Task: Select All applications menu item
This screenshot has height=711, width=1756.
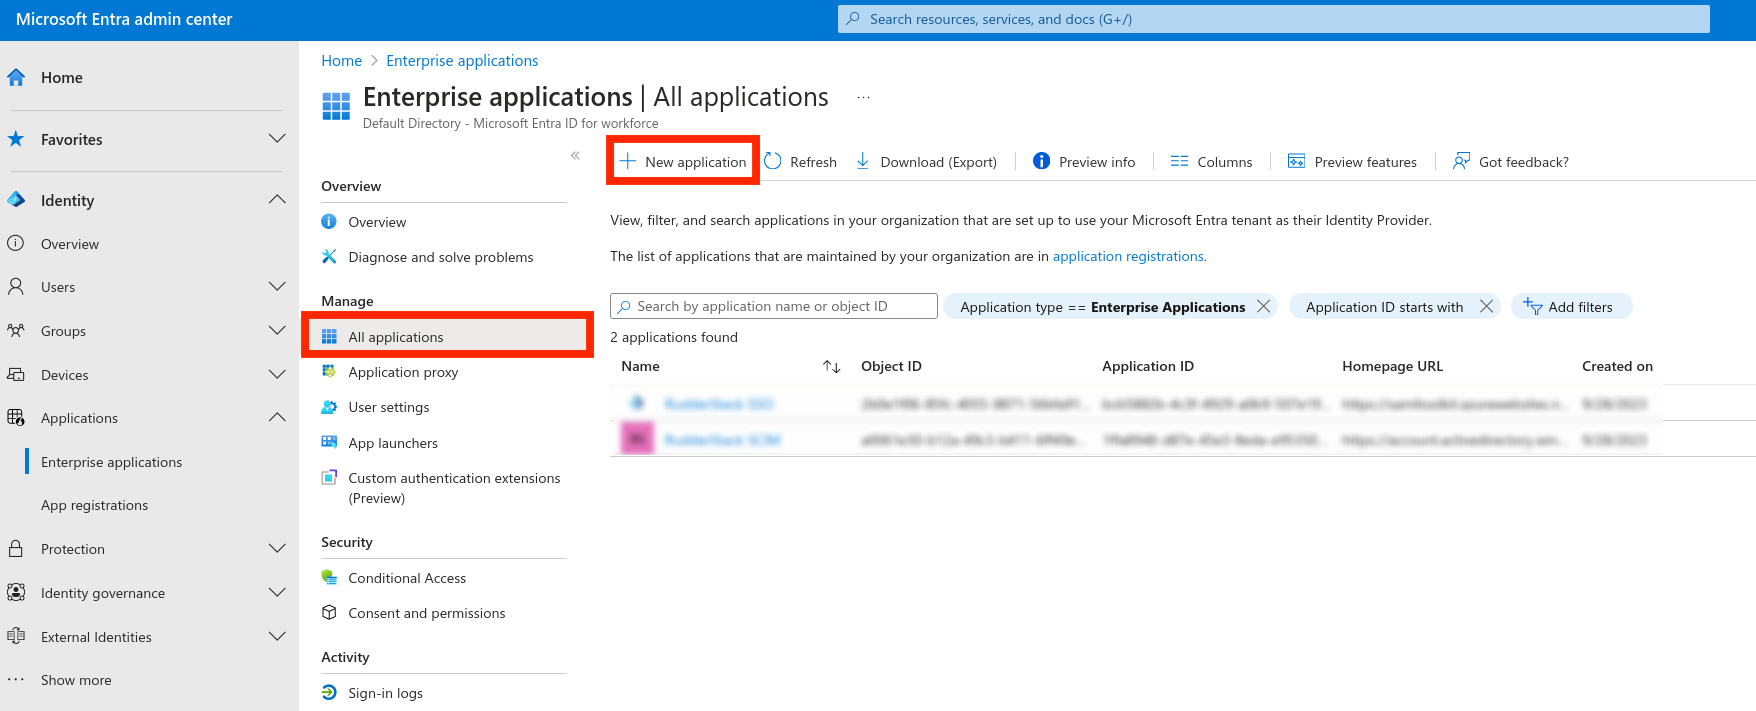Action: (448, 337)
